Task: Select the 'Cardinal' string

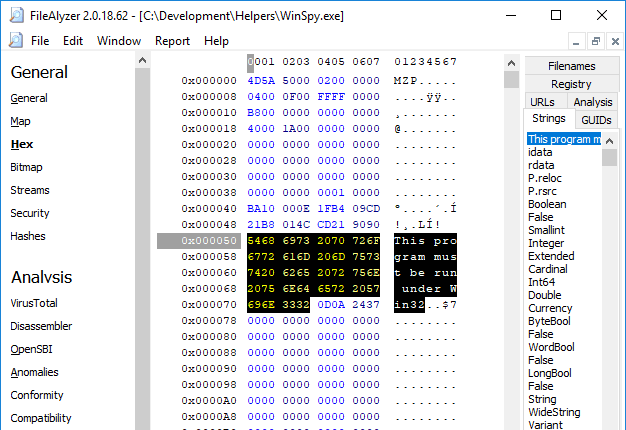Action: pyautogui.click(x=547, y=269)
